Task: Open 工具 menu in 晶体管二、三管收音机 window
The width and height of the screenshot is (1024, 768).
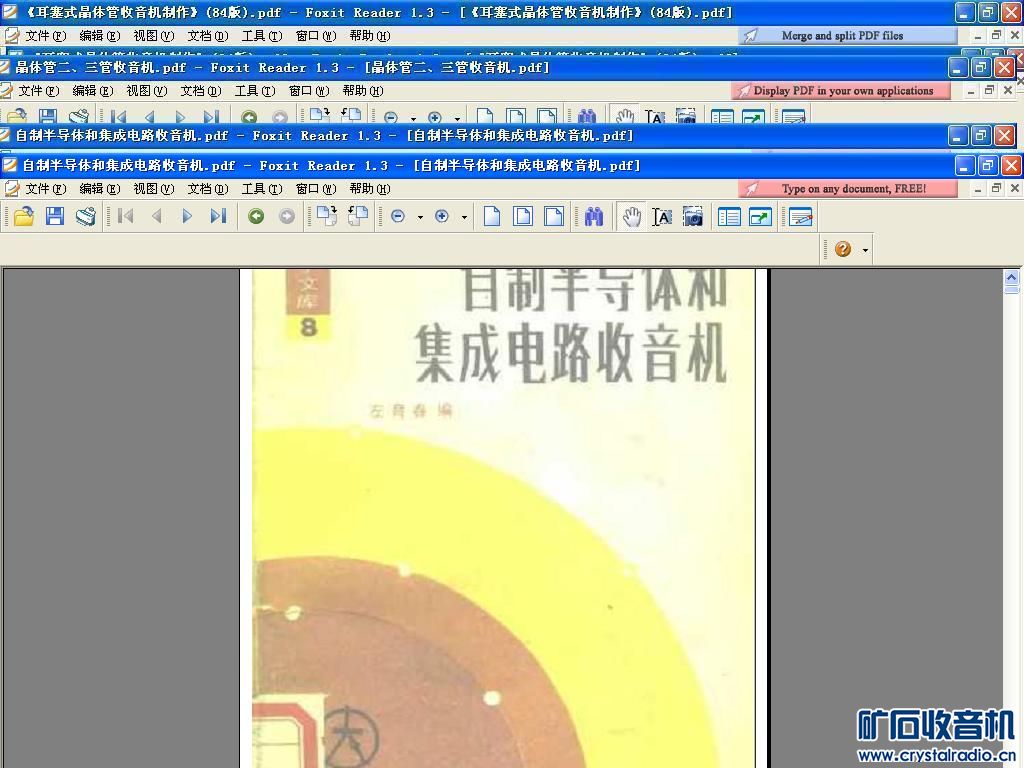Action: 255,91
